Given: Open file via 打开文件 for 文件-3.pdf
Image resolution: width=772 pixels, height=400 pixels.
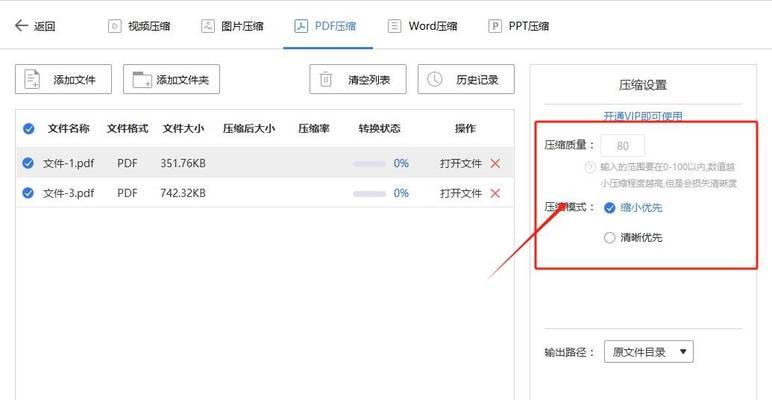Looking at the screenshot, I should 461,194.
